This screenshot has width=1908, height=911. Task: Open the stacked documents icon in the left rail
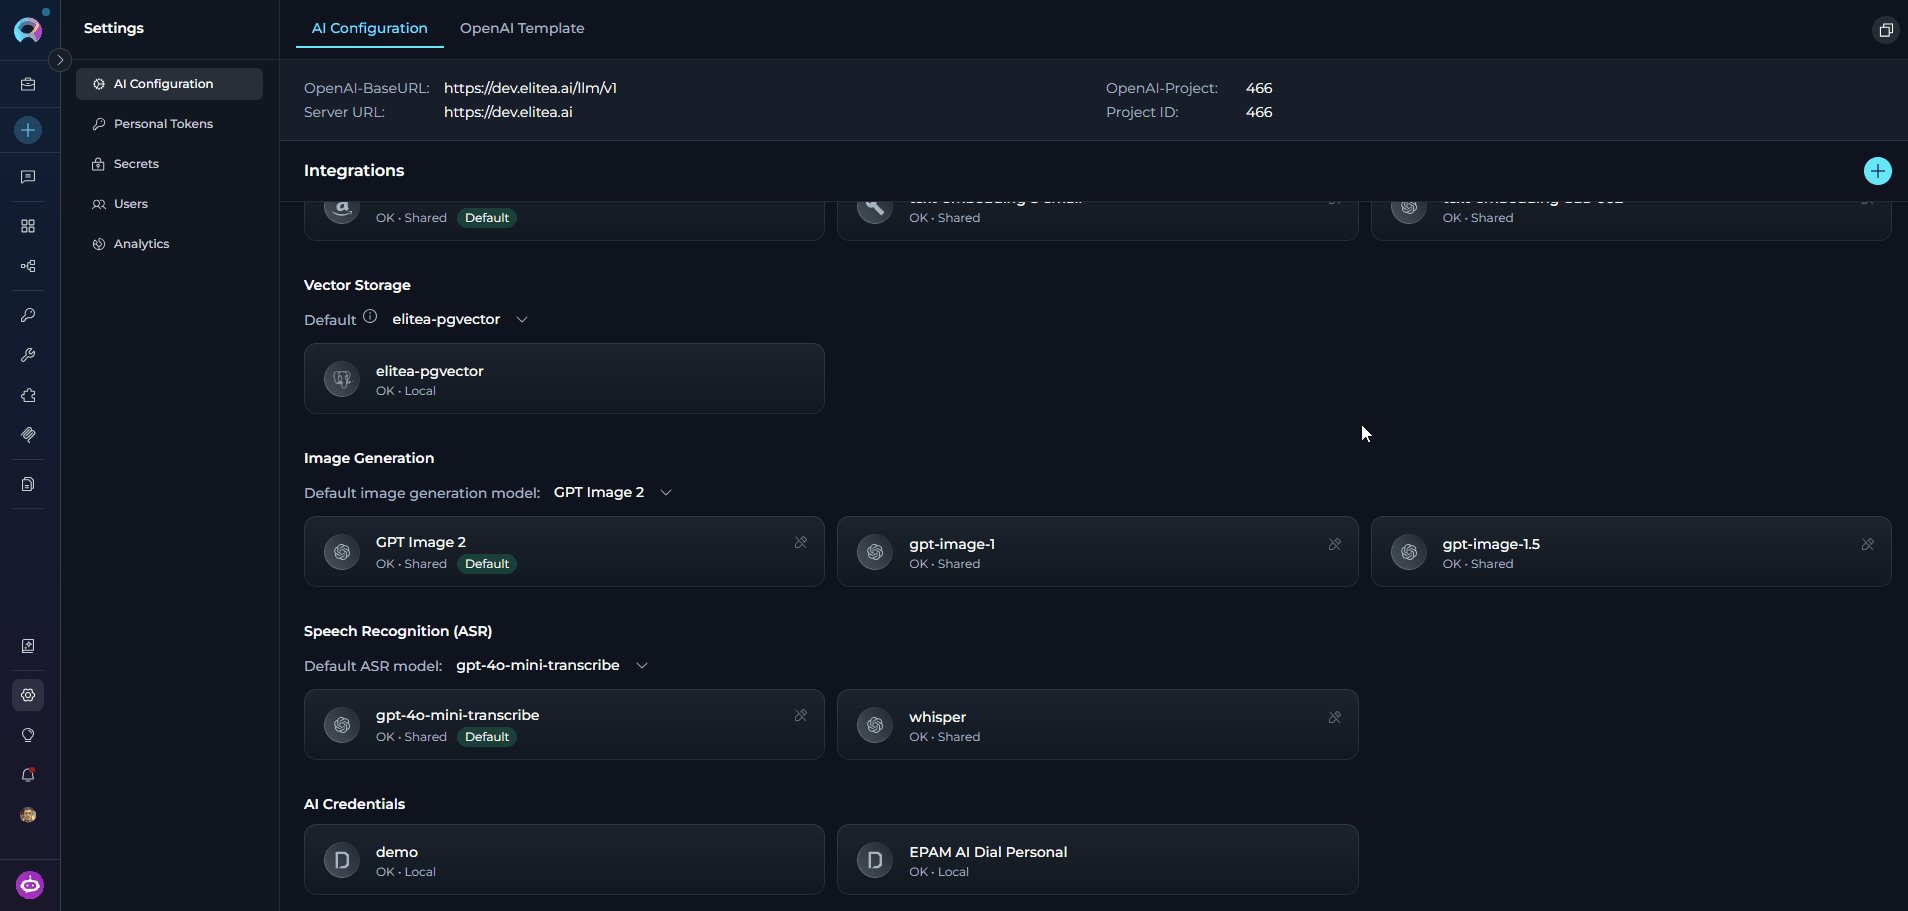click(x=28, y=484)
